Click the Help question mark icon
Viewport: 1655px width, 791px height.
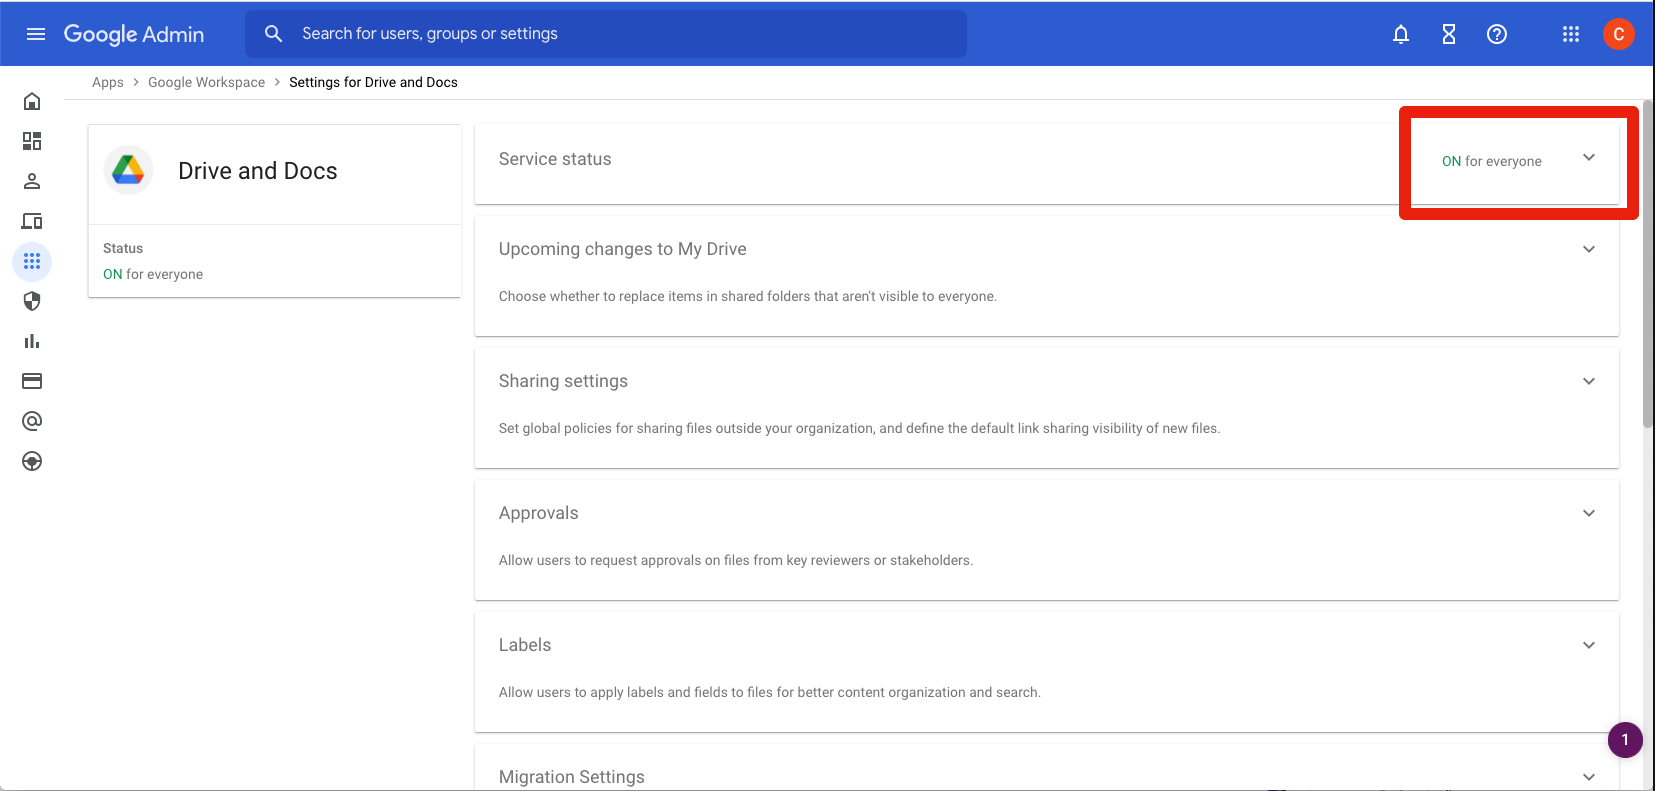(x=1497, y=34)
